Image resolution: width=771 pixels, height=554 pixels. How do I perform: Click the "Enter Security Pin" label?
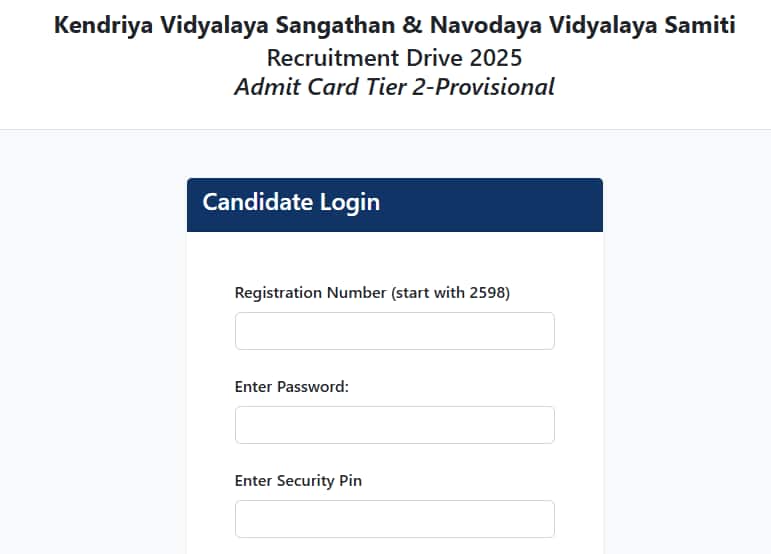pos(298,481)
